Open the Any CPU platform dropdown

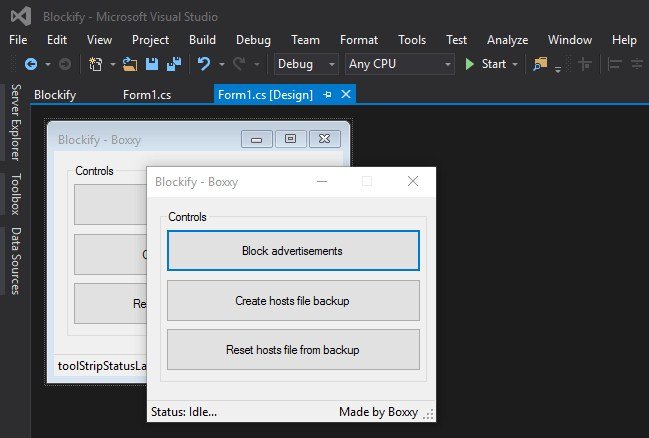point(399,64)
